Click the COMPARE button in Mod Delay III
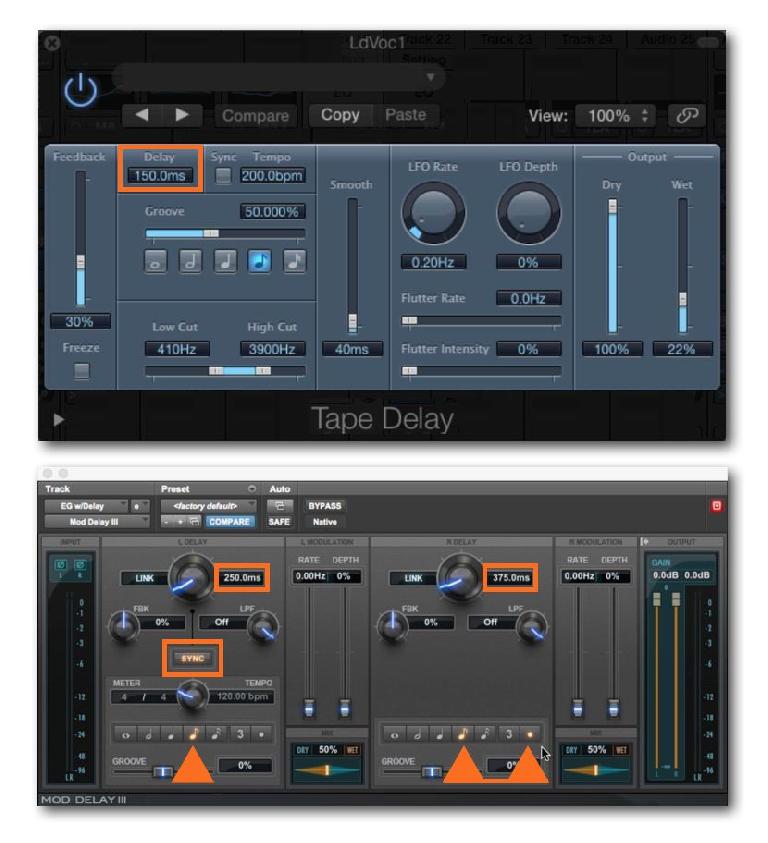The image size is (768, 843). (x=229, y=521)
